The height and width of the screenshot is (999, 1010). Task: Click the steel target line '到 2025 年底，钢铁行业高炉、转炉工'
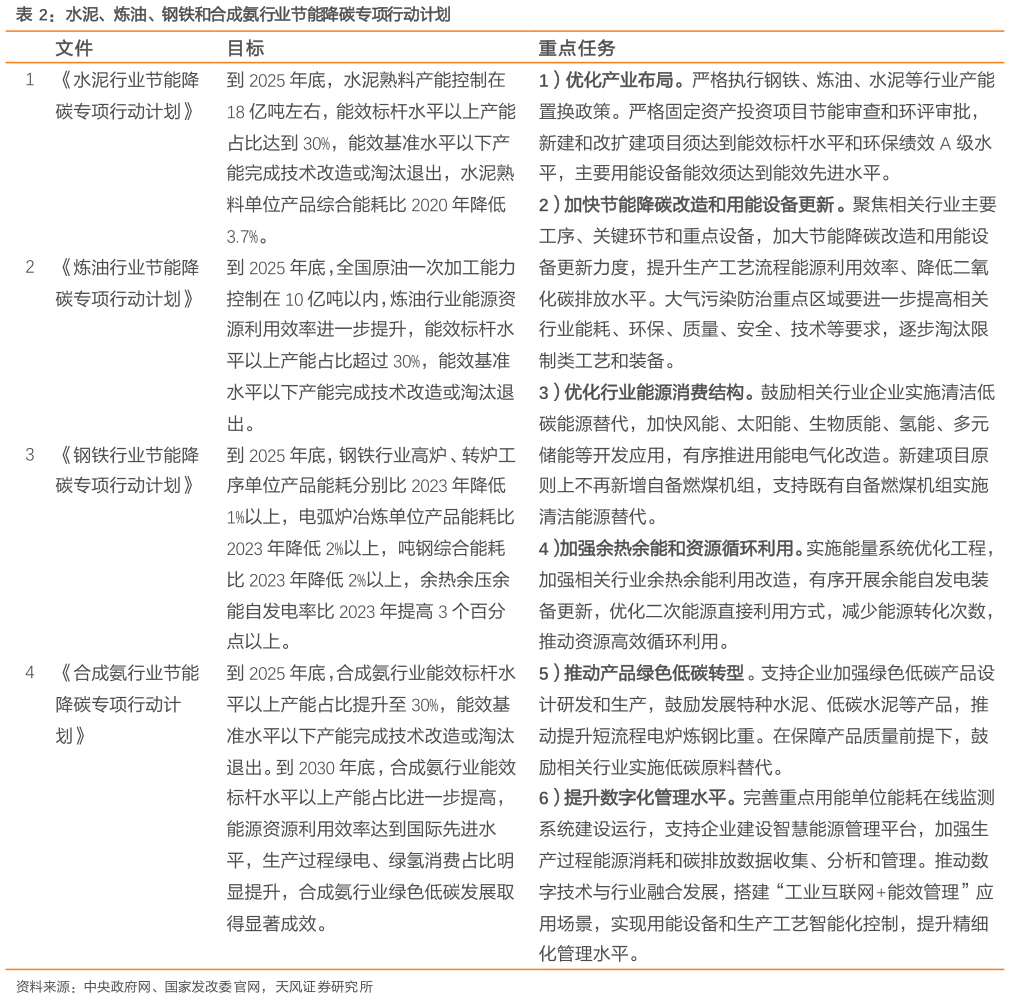click(370, 455)
